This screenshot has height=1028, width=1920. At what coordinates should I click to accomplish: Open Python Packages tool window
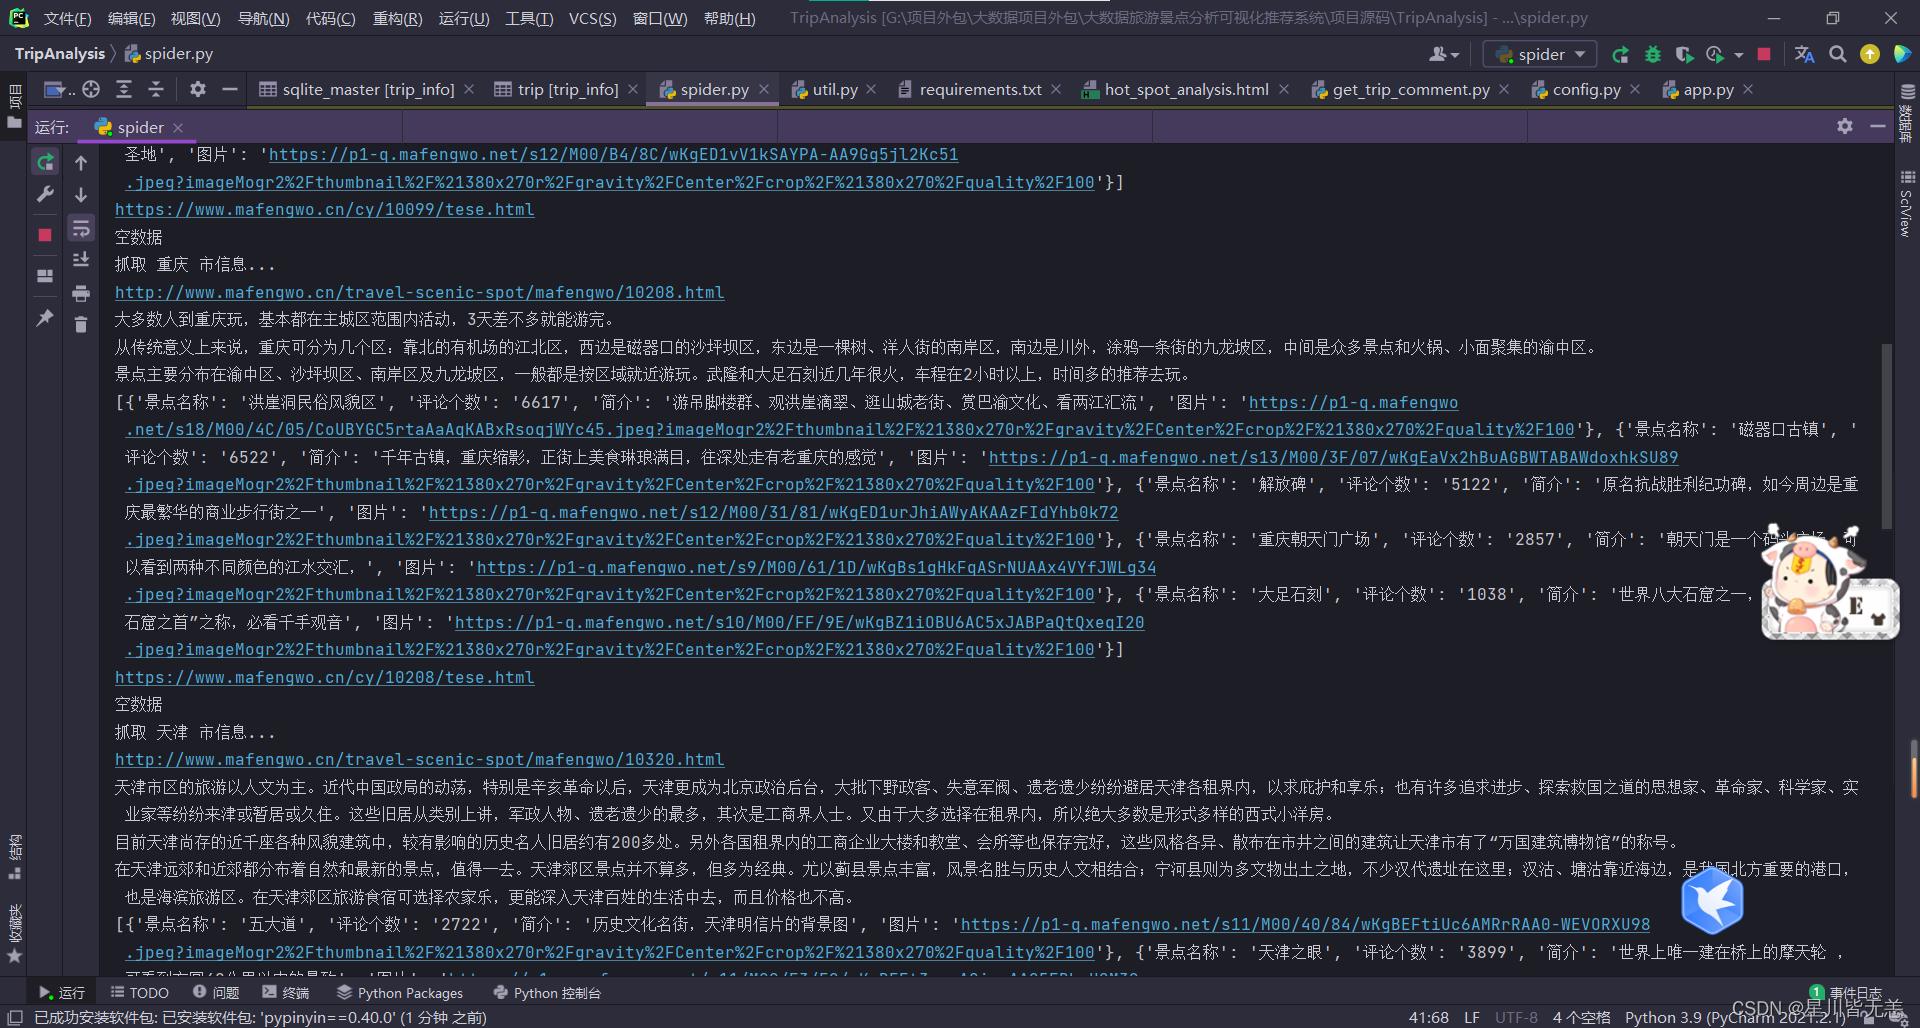tap(400, 992)
